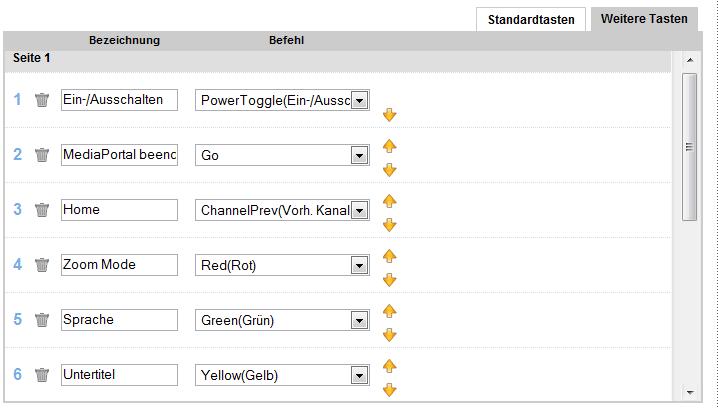The image size is (718, 408).
Task: Move Home row down with arrow
Action: click(390, 225)
